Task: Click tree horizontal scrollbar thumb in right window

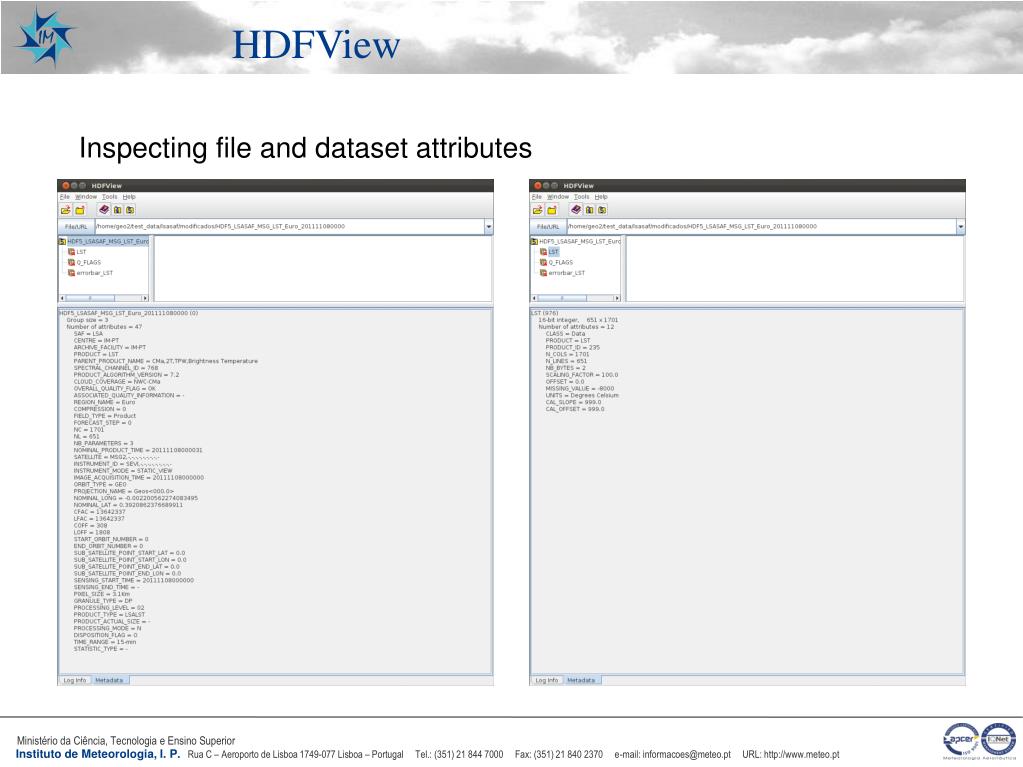Action: (562, 298)
